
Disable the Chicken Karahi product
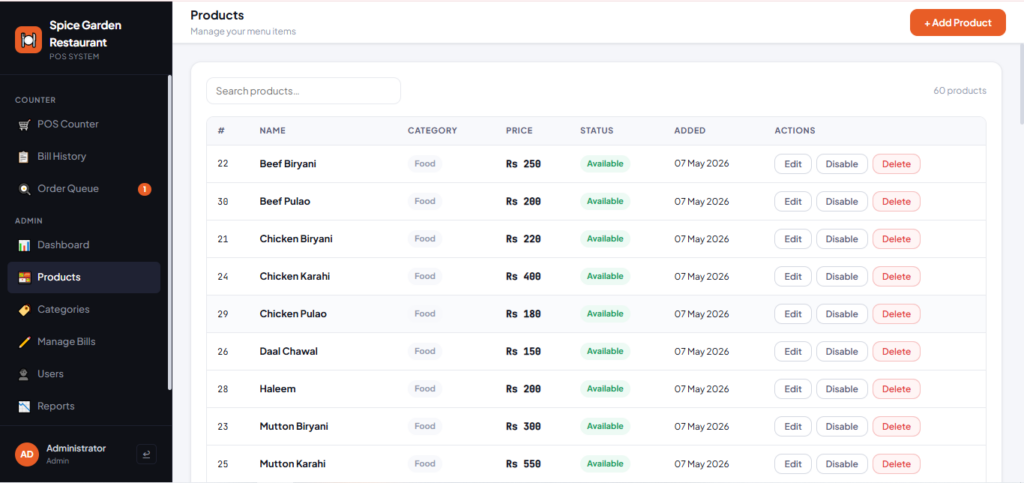click(x=842, y=277)
